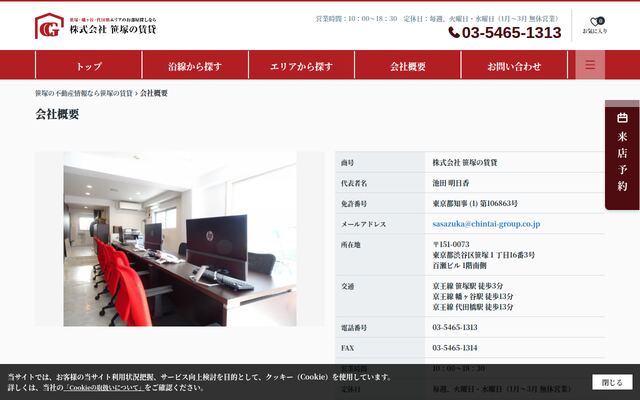Click the 商号 row label
The width and height of the screenshot is (640, 400).
pyautogui.click(x=347, y=163)
